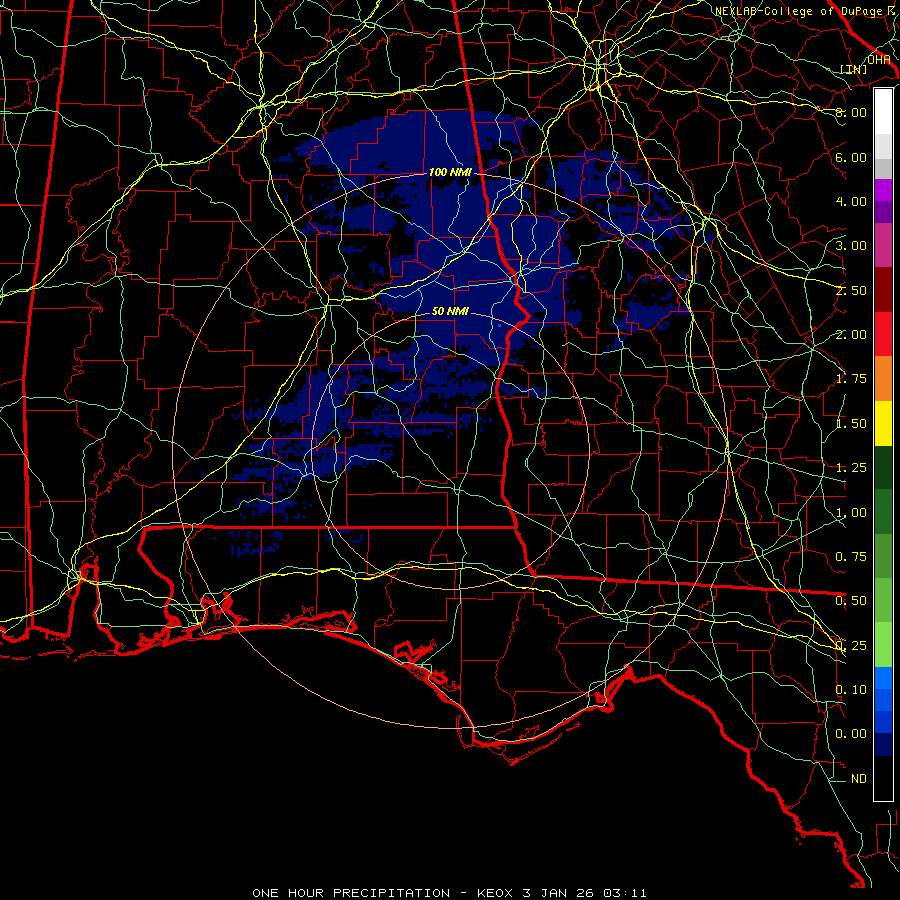Click the green 1.00 legend swatch
This screenshot has height=900, width=900.
[x=883, y=512]
